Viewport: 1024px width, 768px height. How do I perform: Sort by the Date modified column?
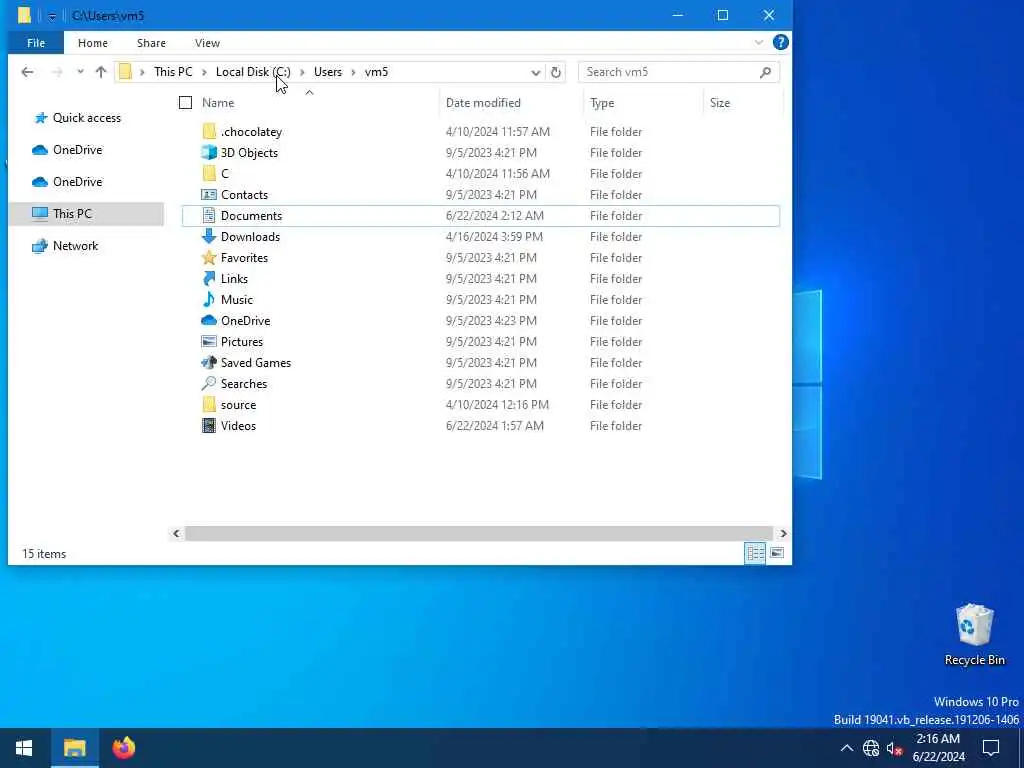[483, 103]
